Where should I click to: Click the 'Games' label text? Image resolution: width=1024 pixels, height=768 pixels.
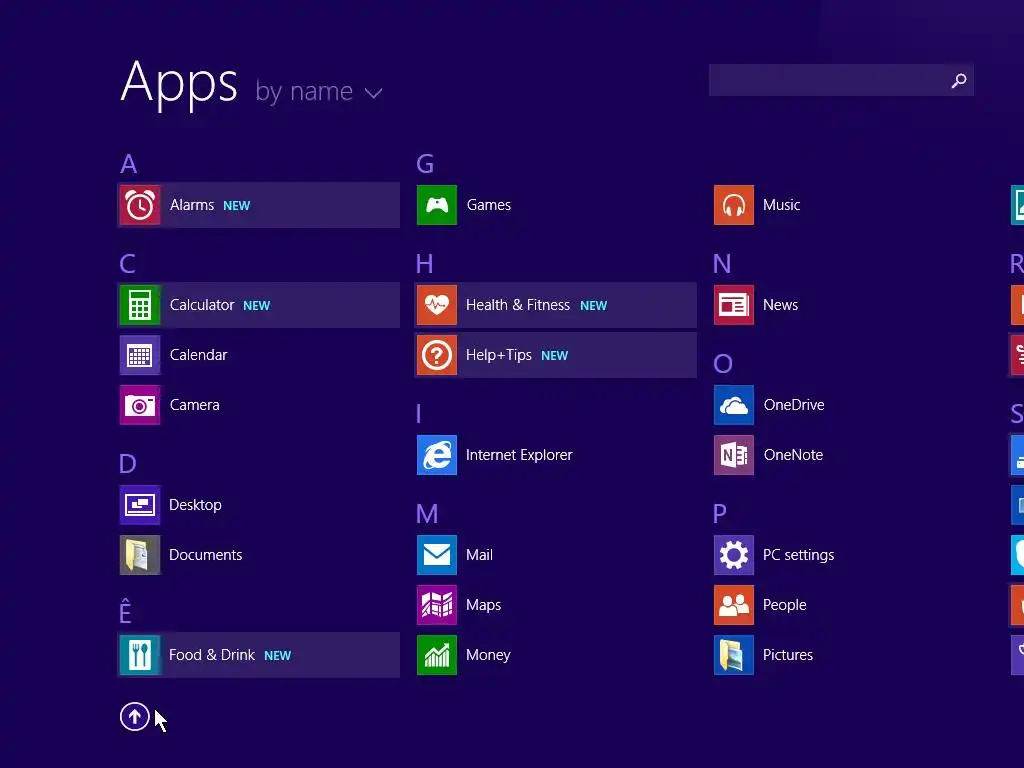(489, 205)
